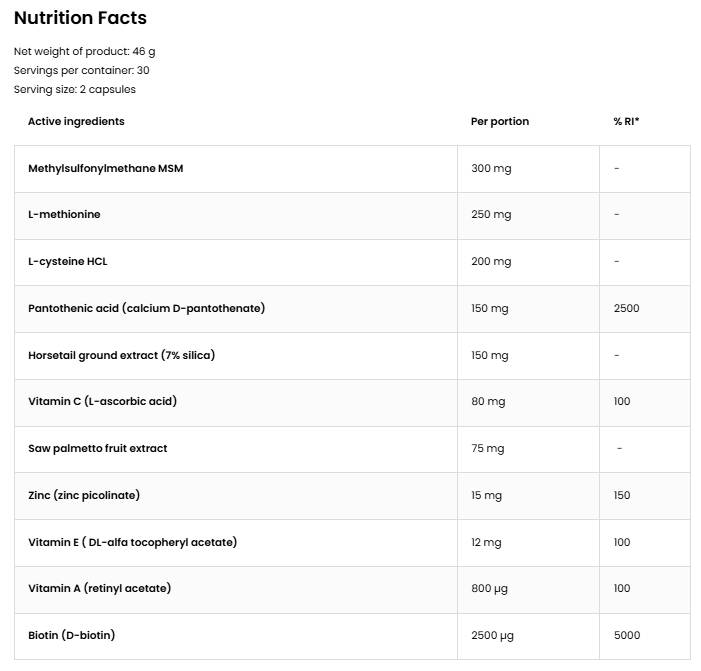701x671 pixels.
Task: Click Vitamin E DL-alfa tocopheryl acetate label
Action: click(x=132, y=542)
